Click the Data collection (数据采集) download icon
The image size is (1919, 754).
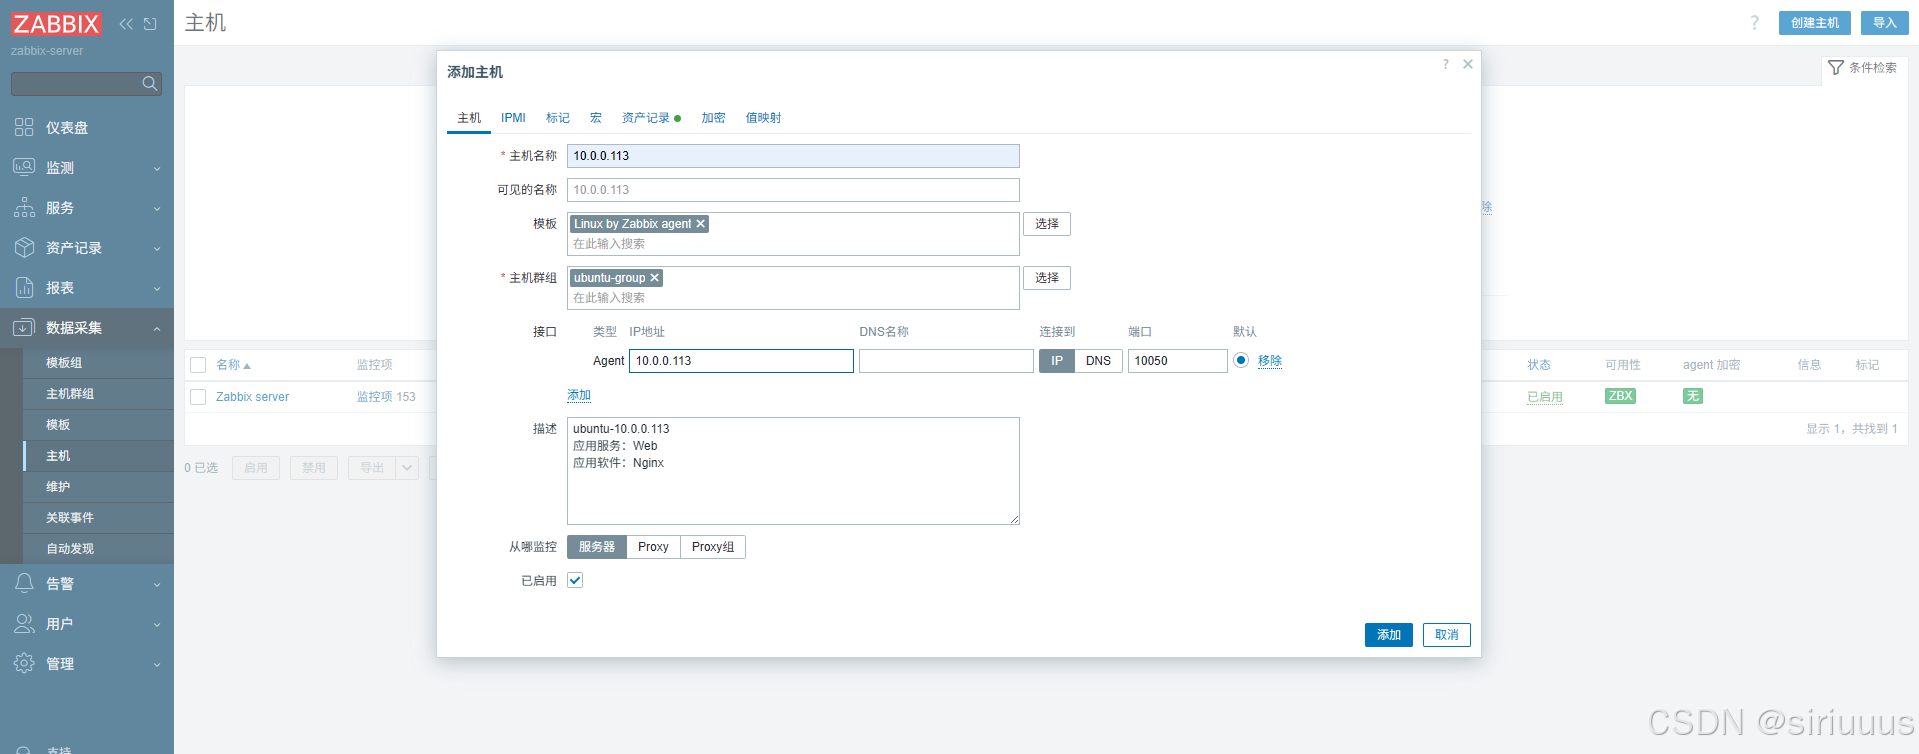pyautogui.click(x=24, y=327)
